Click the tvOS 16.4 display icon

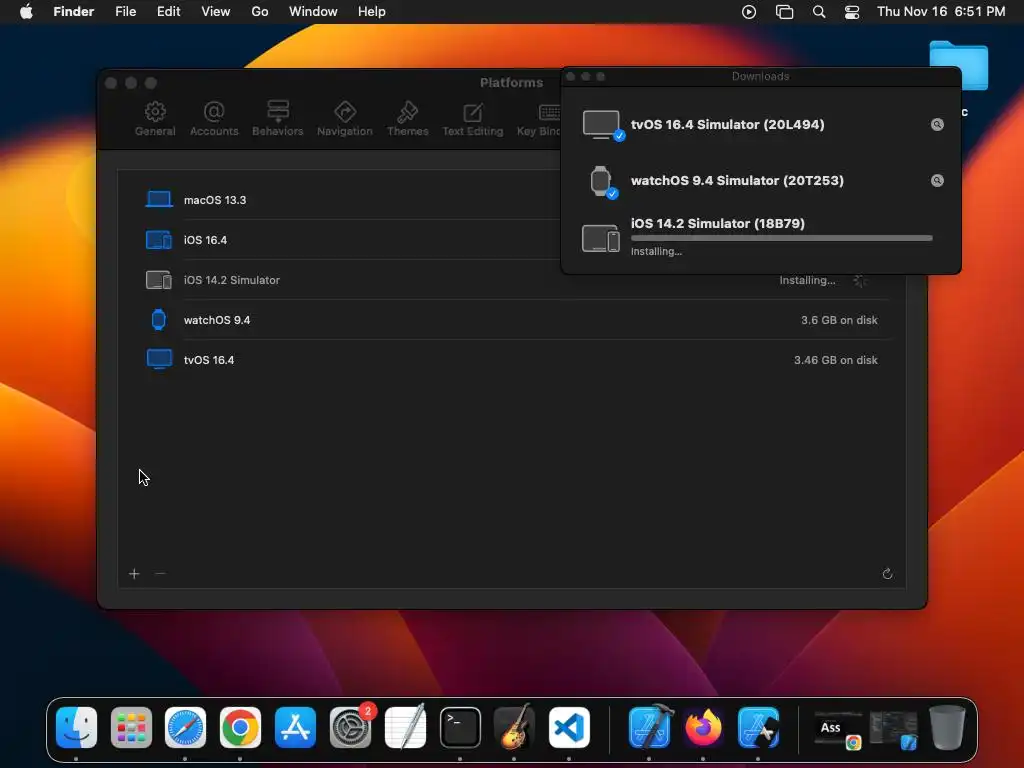pos(159,359)
